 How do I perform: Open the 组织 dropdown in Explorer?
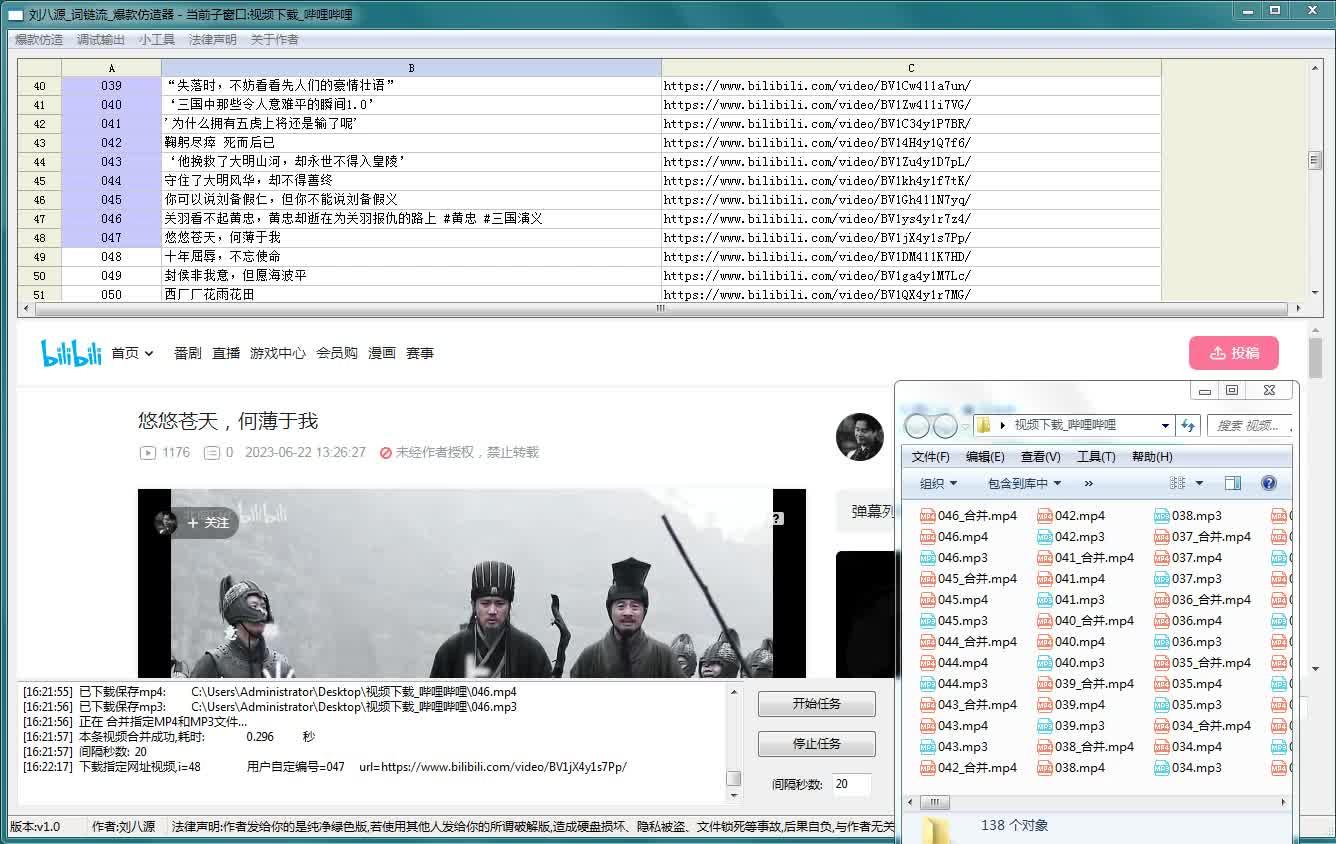pyautogui.click(x=938, y=483)
